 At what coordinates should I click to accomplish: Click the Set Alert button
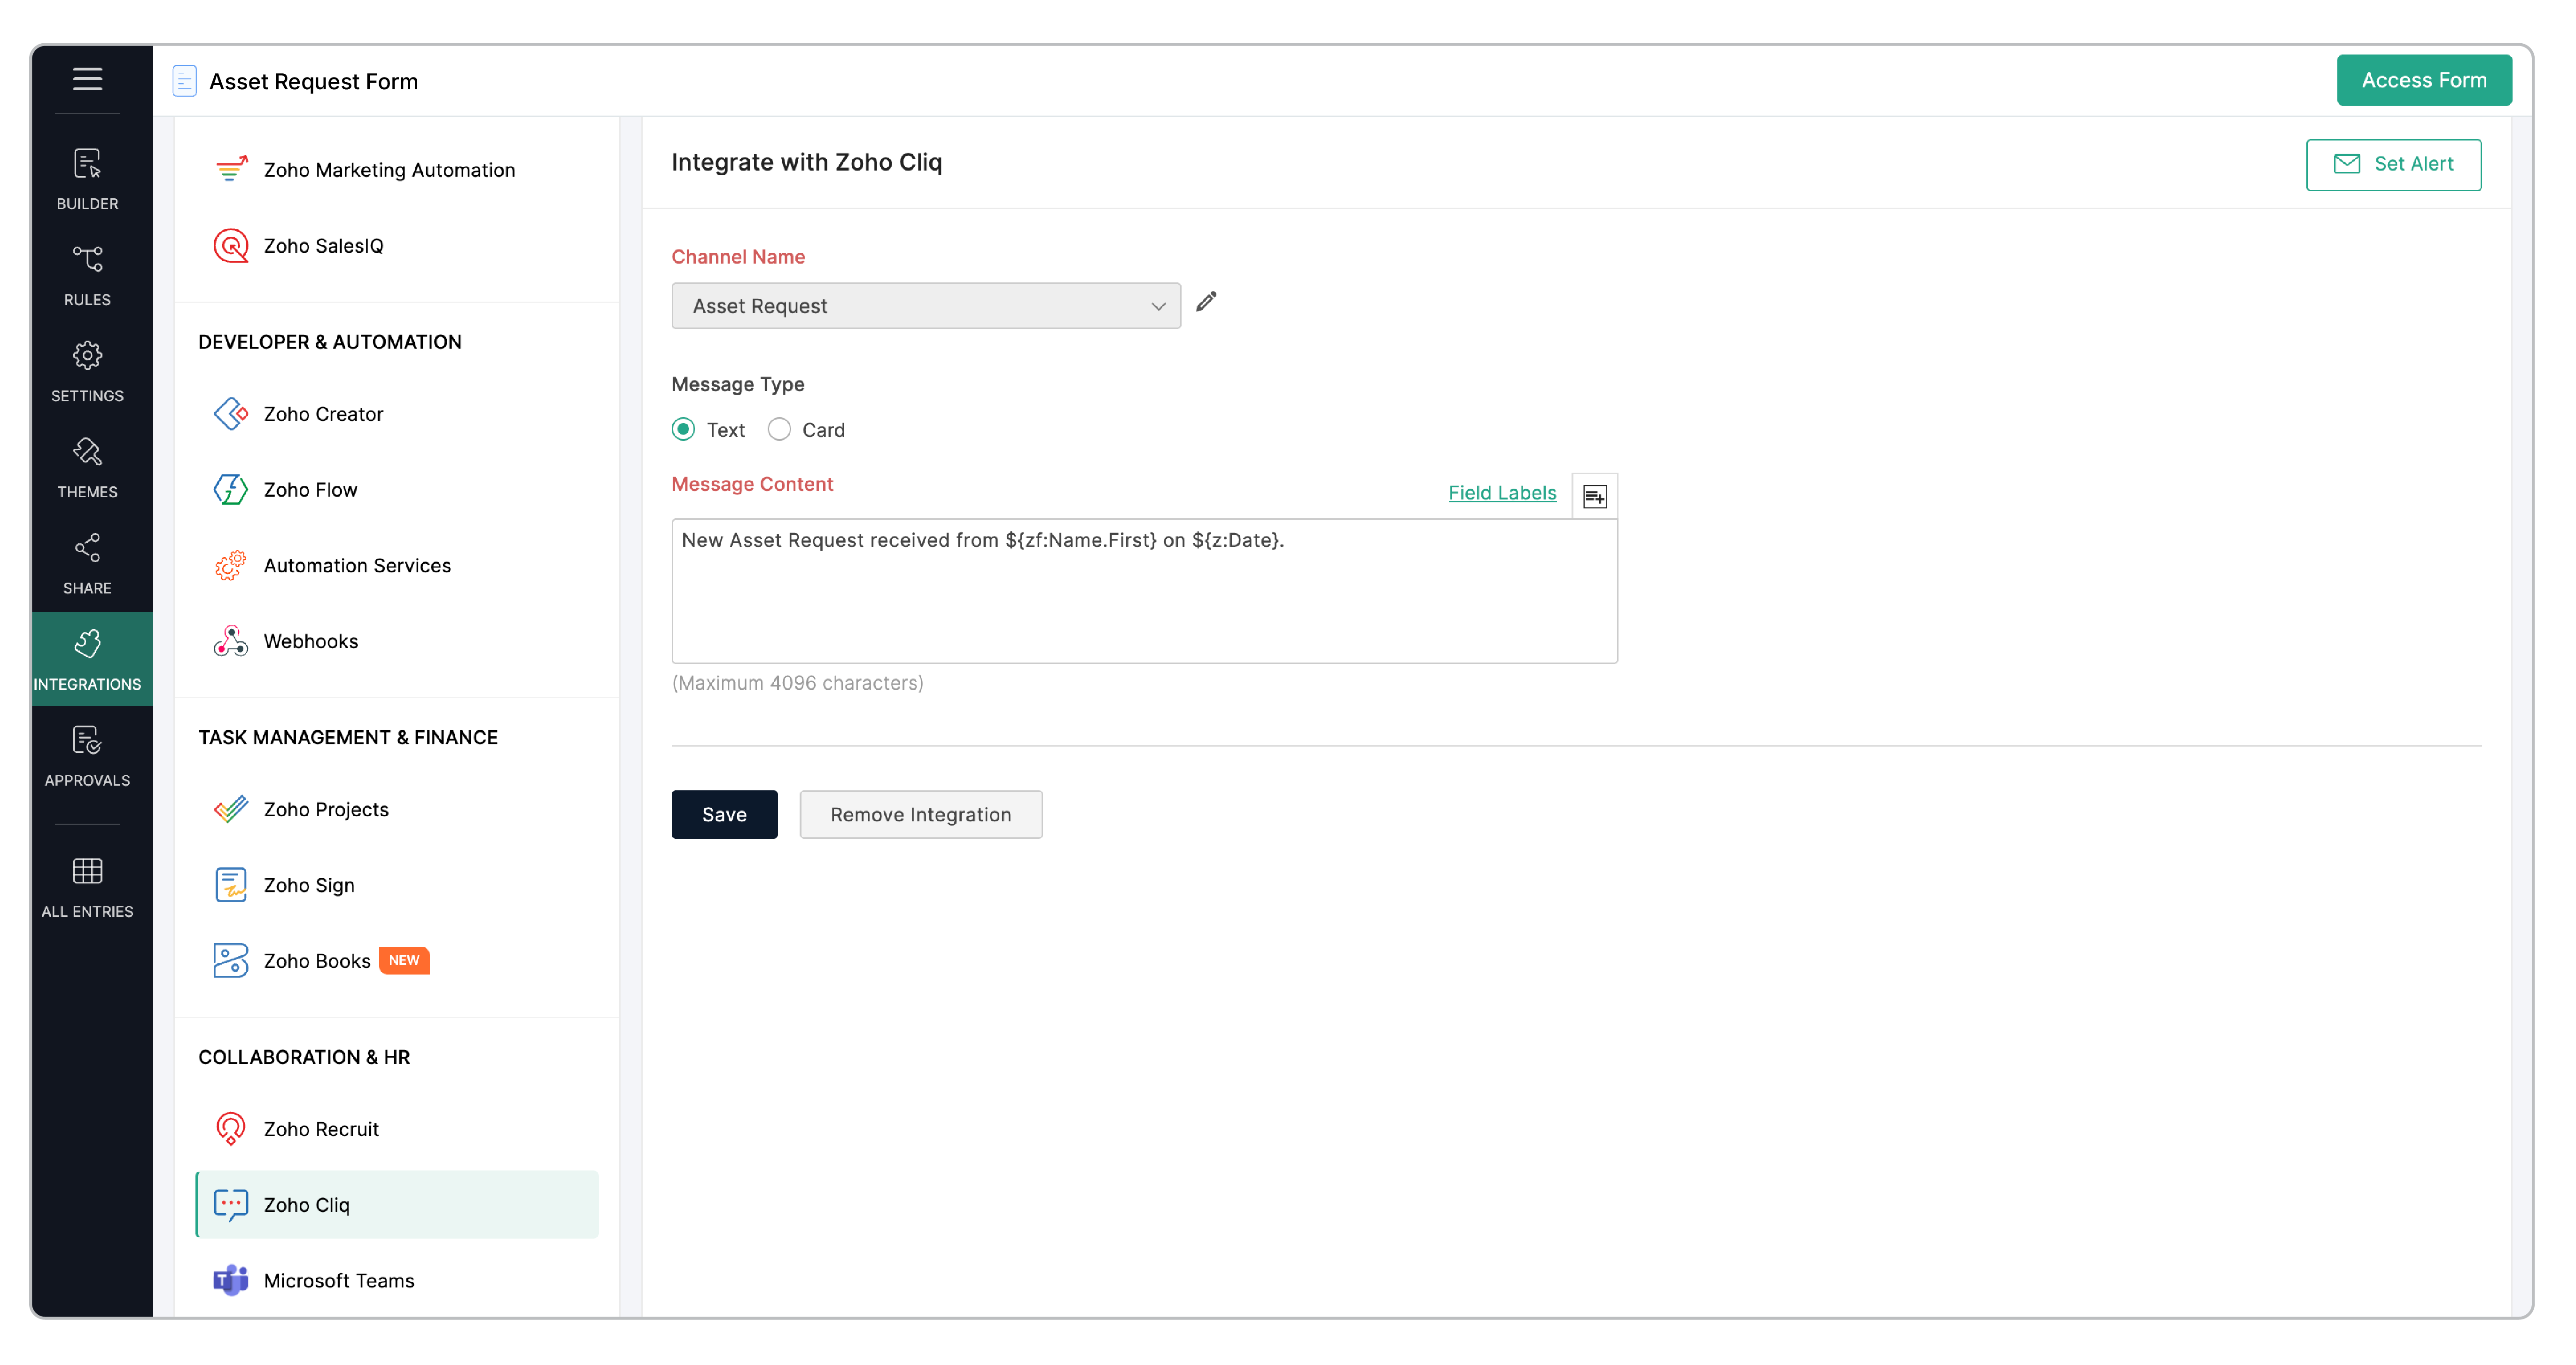tap(2392, 164)
